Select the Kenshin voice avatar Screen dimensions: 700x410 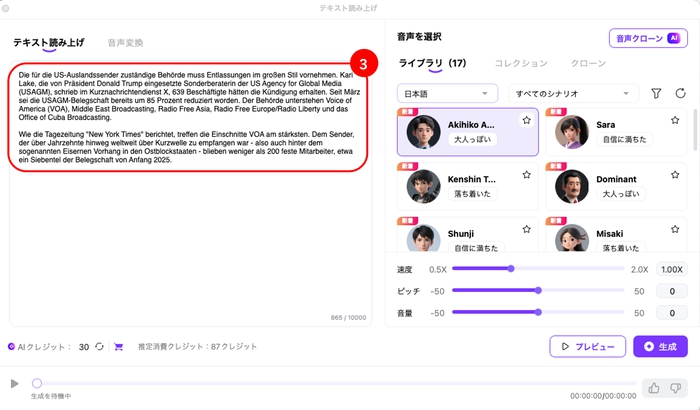pos(423,186)
